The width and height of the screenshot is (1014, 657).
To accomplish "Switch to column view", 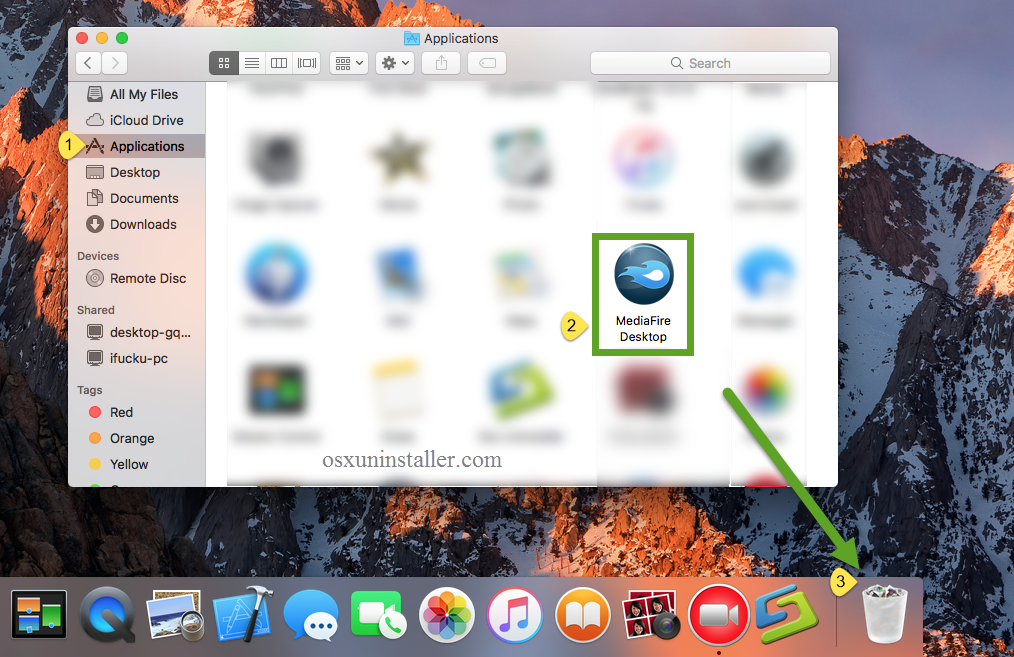I will [278, 62].
